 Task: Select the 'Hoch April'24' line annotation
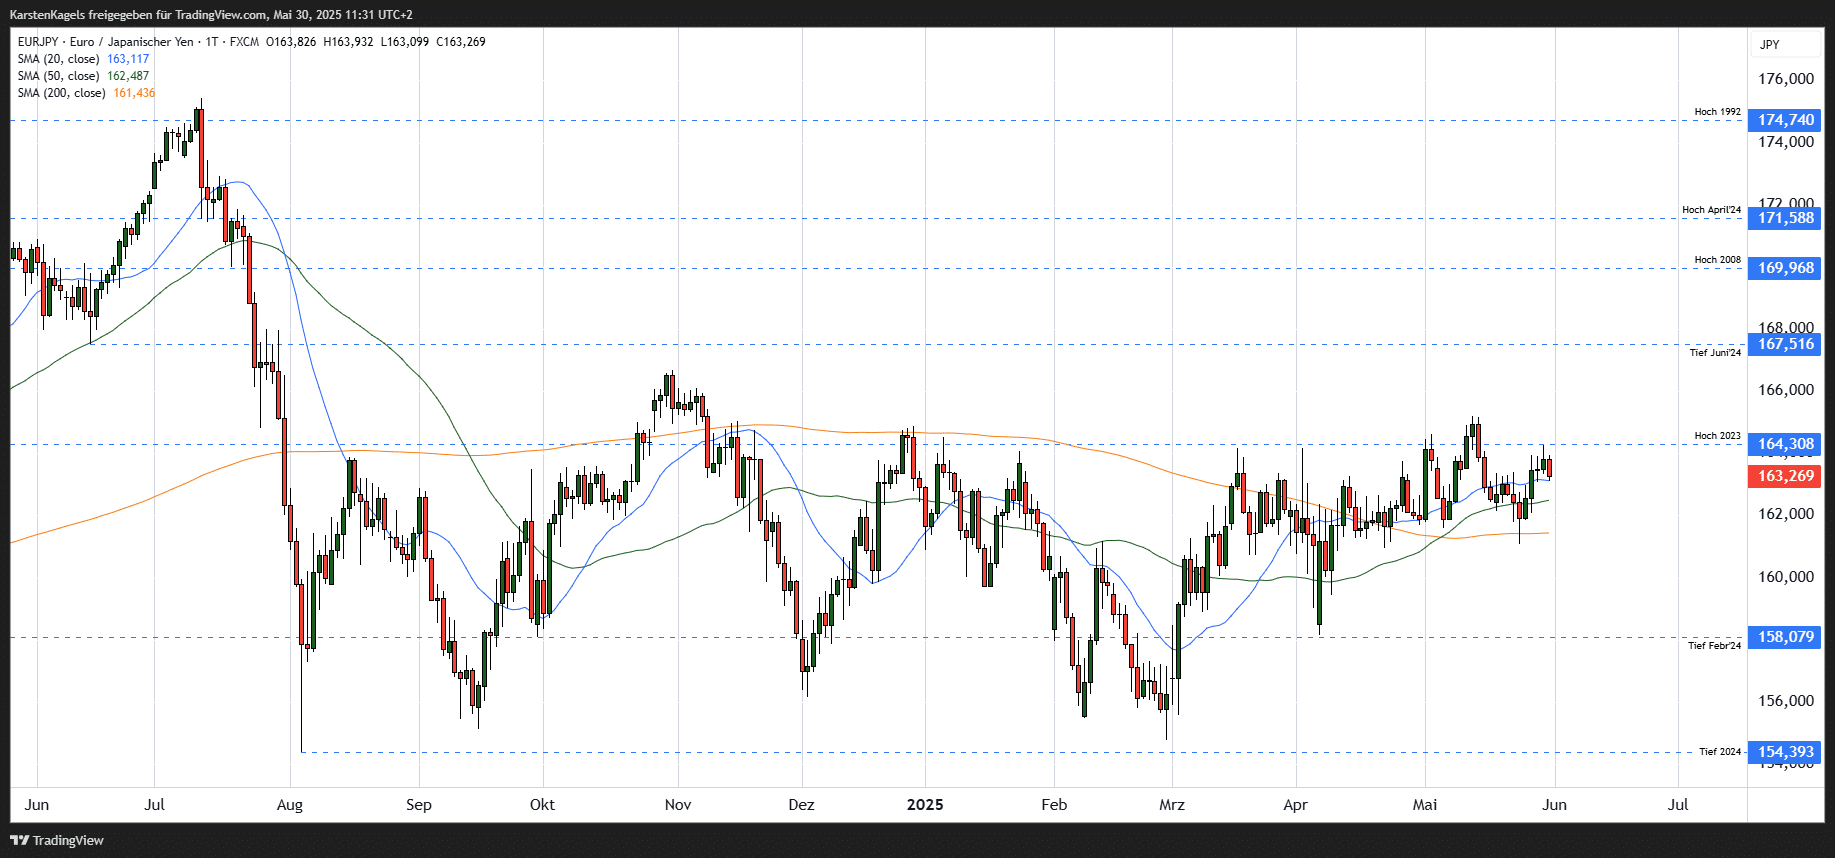pos(1711,210)
